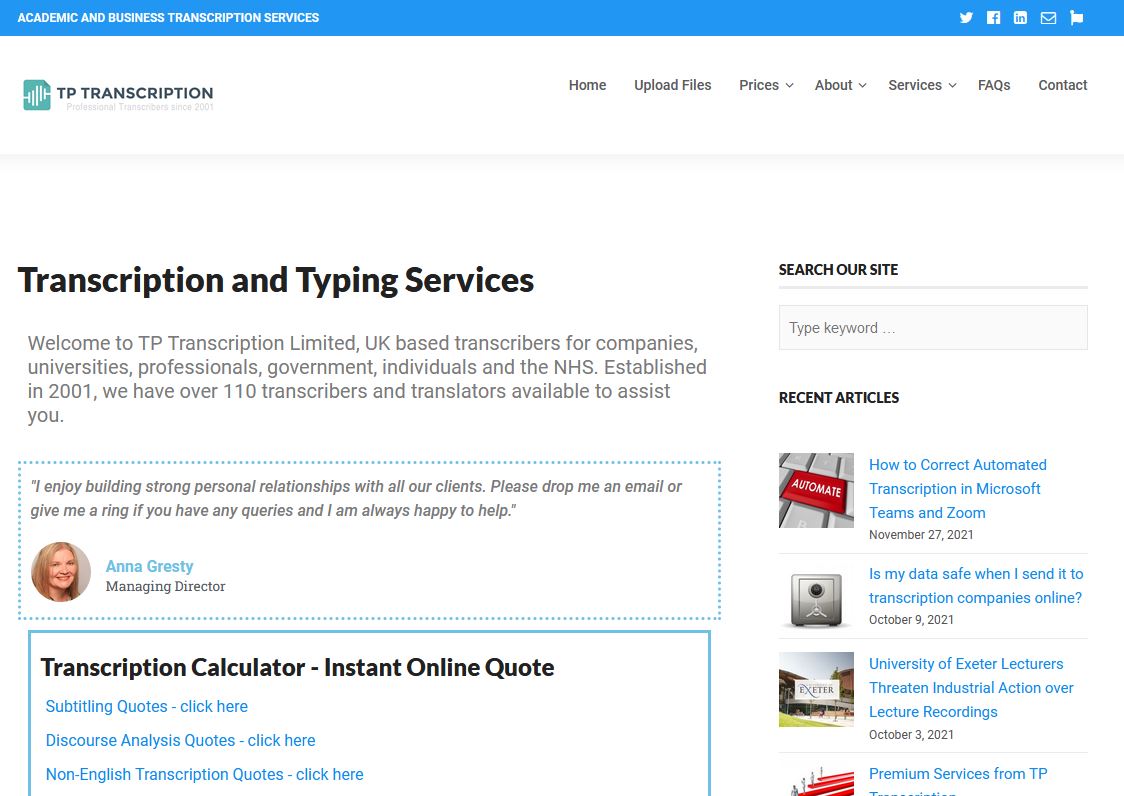Open the LinkedIn icon link
Screen dimensions: 1124x796
pos(1020,18)
